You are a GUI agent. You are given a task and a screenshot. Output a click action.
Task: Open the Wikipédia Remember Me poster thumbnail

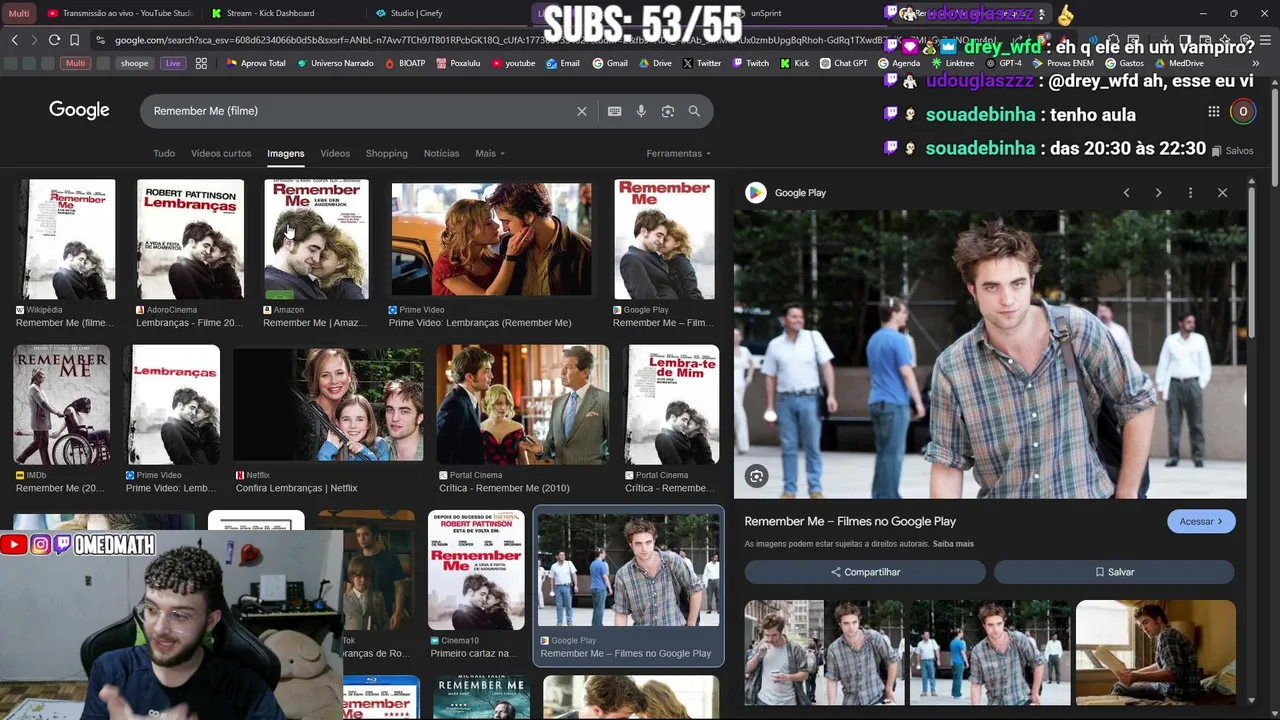coord(65,240)
